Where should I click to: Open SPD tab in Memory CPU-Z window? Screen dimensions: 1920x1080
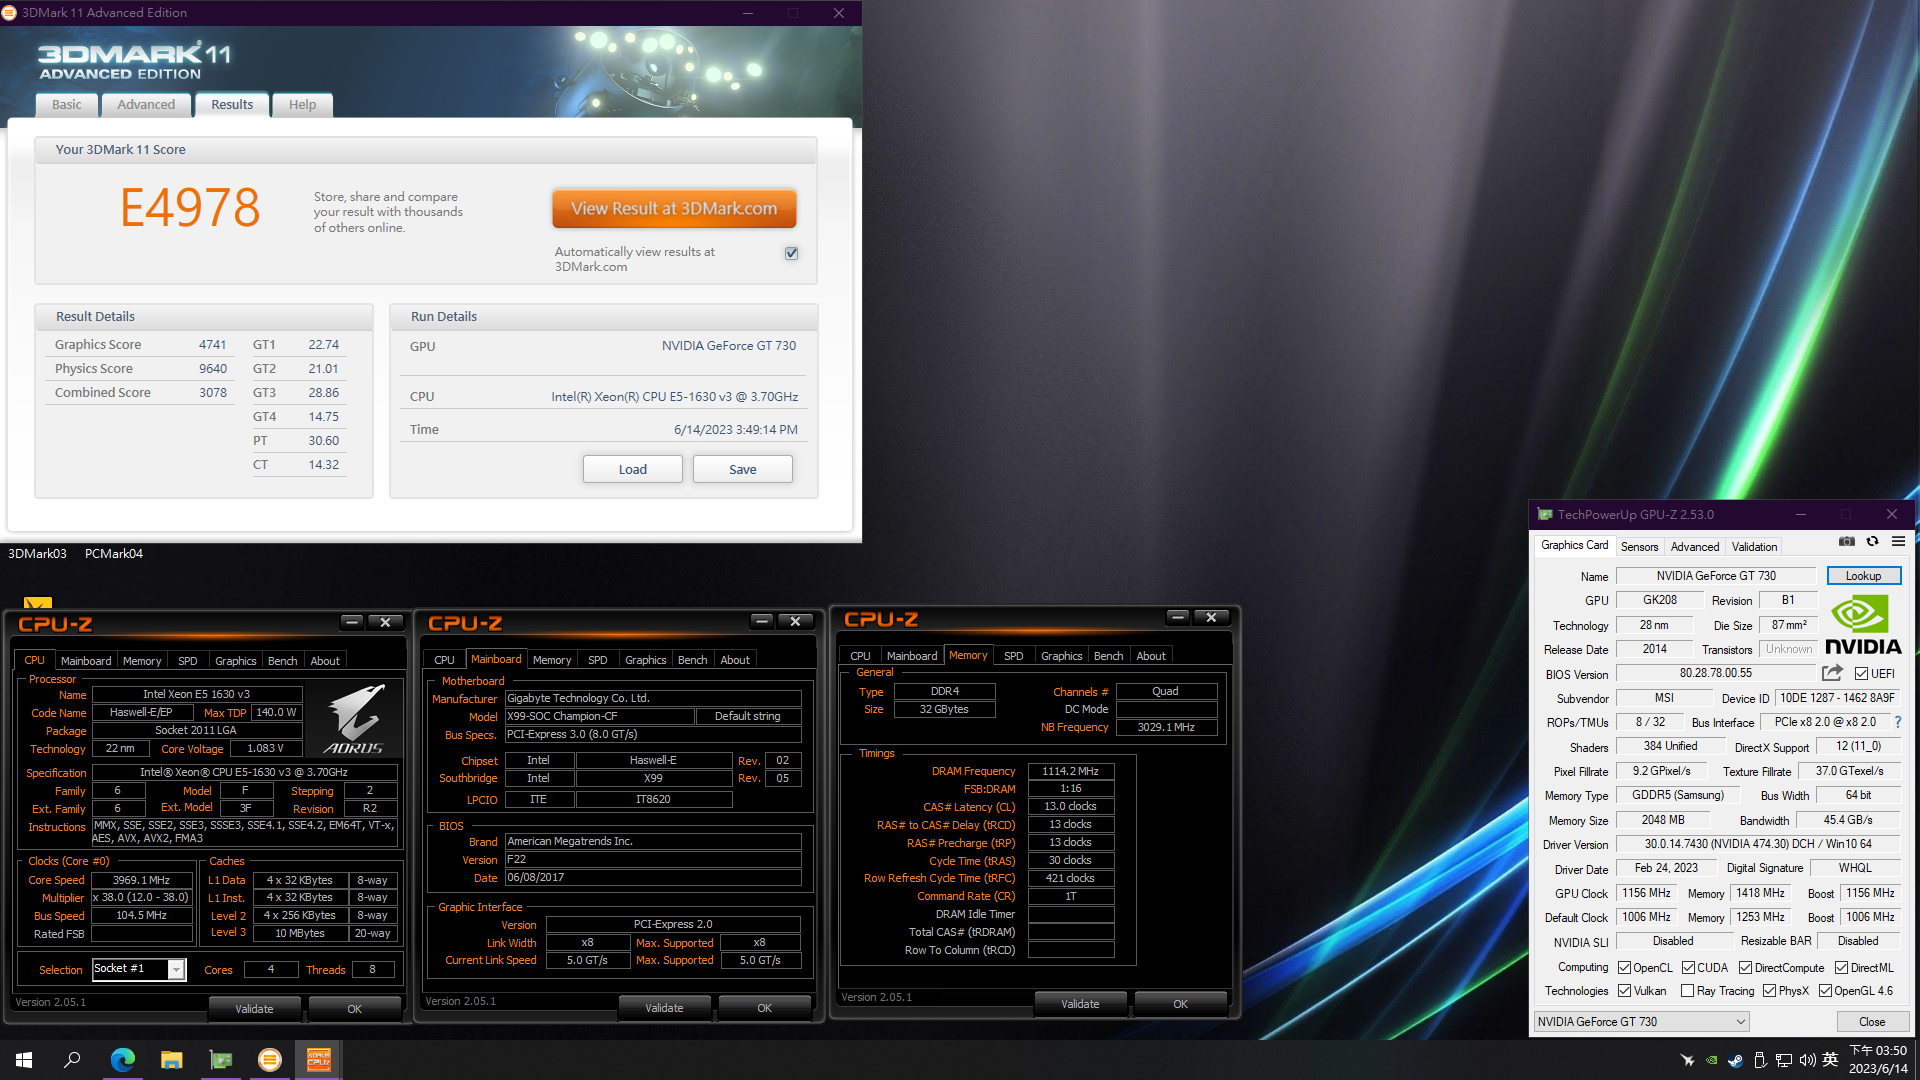click(x=1013, y=656)
